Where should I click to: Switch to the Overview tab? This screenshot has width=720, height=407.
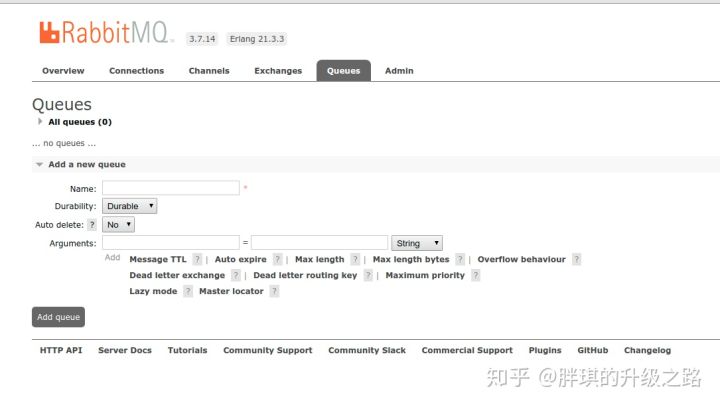[x=63, y=71]
